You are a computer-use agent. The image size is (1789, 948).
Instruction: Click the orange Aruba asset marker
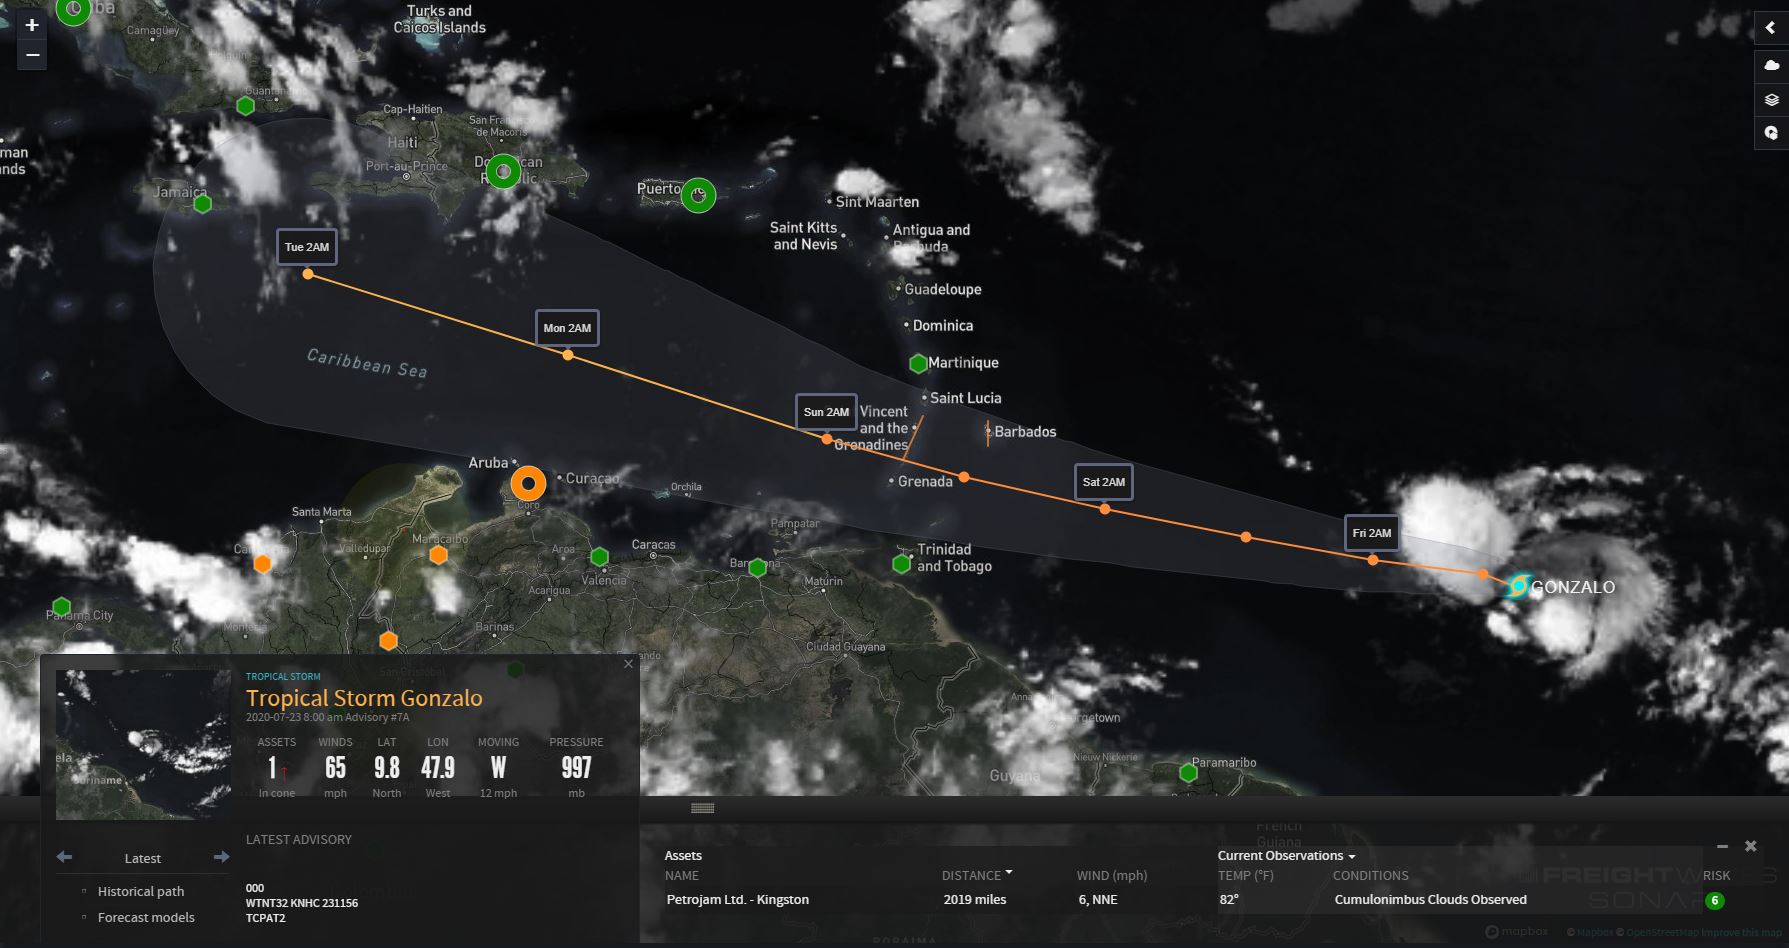tap(528, 484)
